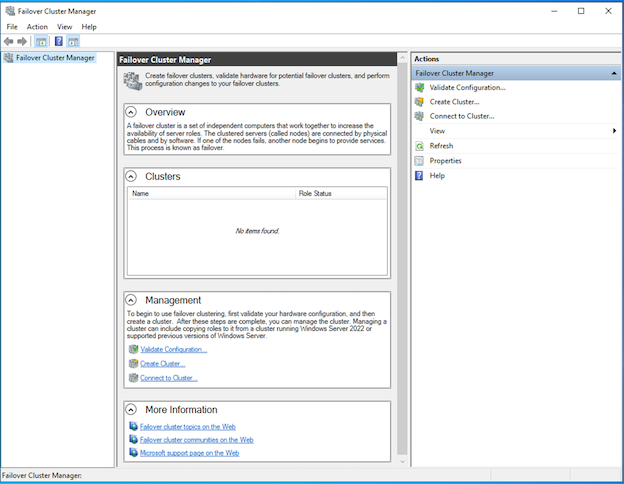Click the Refresh icon in Actions pane
The image size is (624, 484).
(x=419, y=146)
